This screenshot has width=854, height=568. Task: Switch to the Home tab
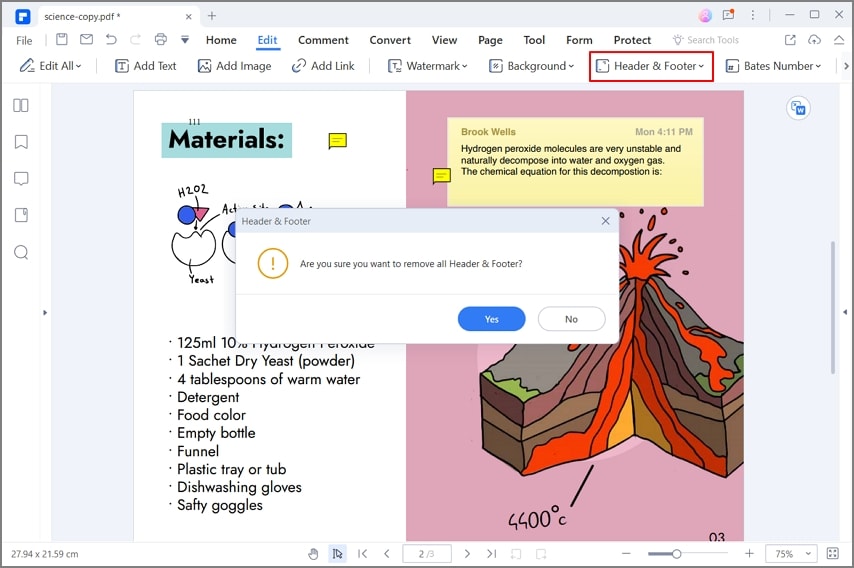[x=221, y=40]
